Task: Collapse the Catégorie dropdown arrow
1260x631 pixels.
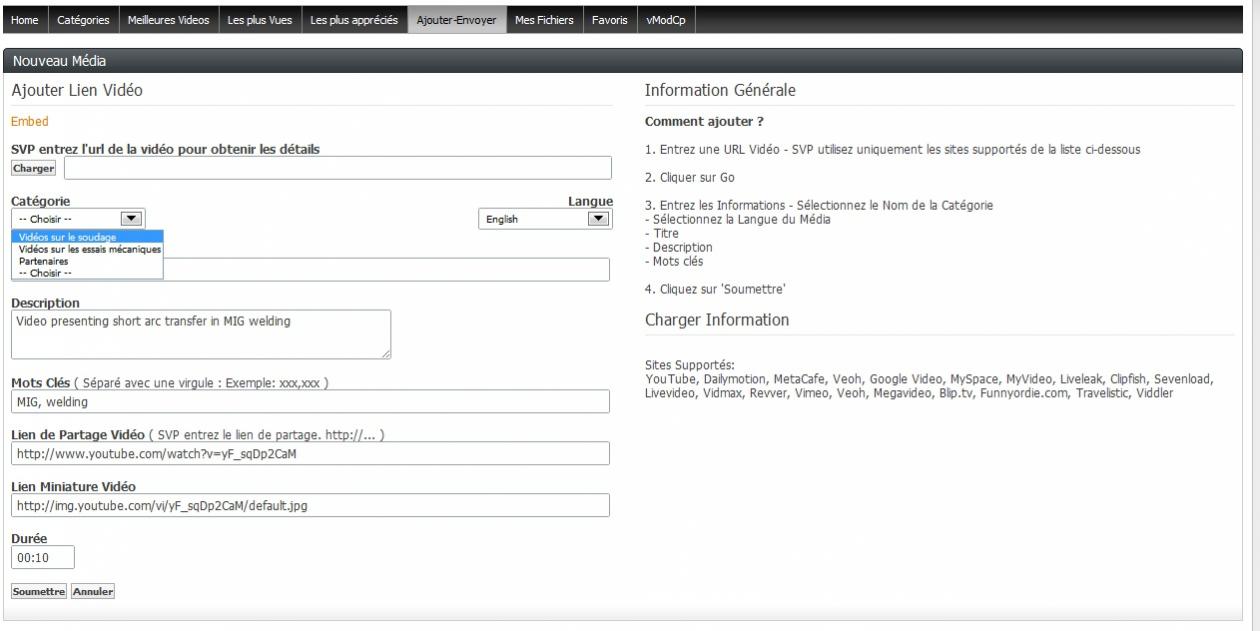Action: point(131,218)
